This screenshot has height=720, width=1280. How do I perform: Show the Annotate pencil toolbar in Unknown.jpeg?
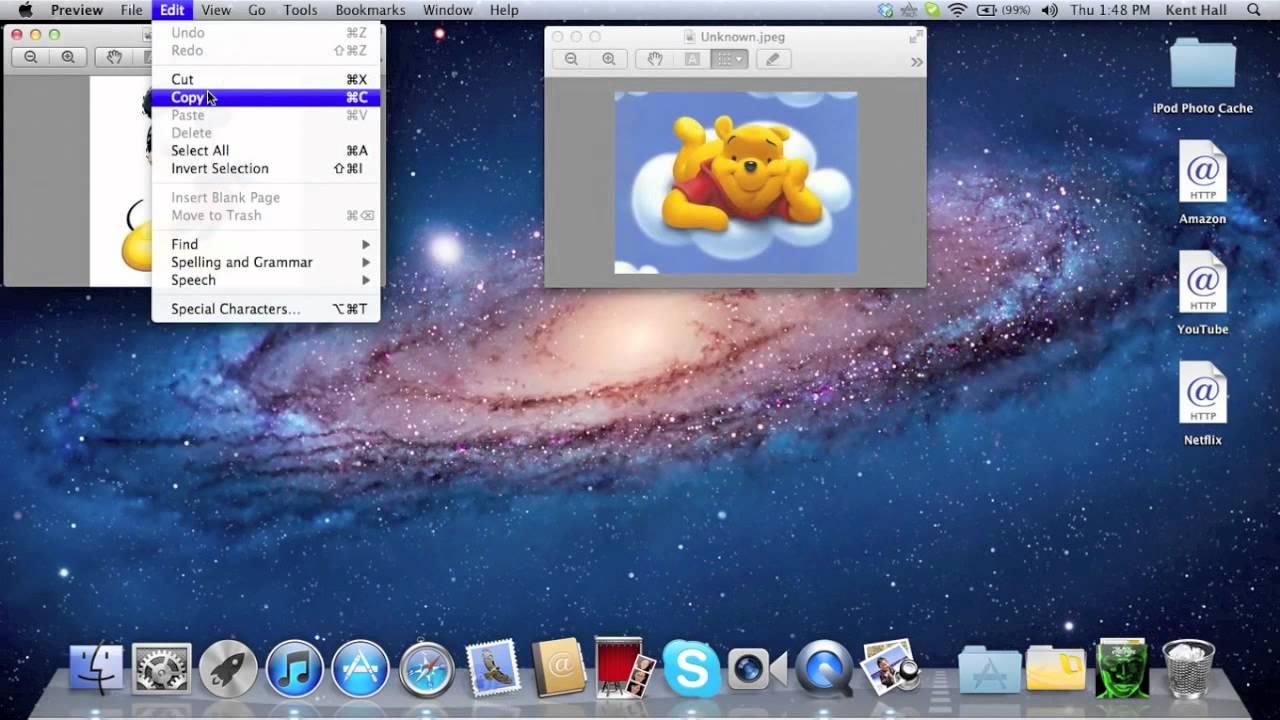(x=772, y=59)
